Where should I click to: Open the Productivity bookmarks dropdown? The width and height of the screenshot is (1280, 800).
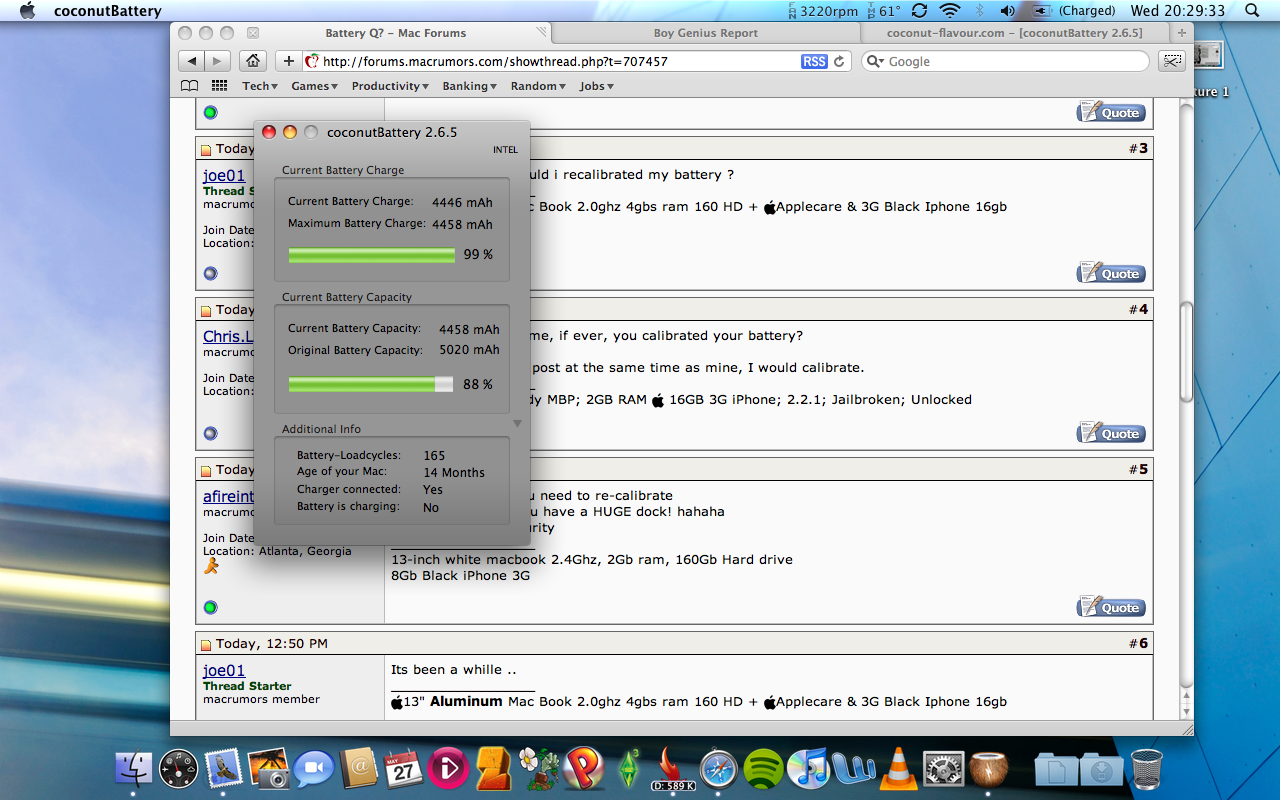pos(390,86)
